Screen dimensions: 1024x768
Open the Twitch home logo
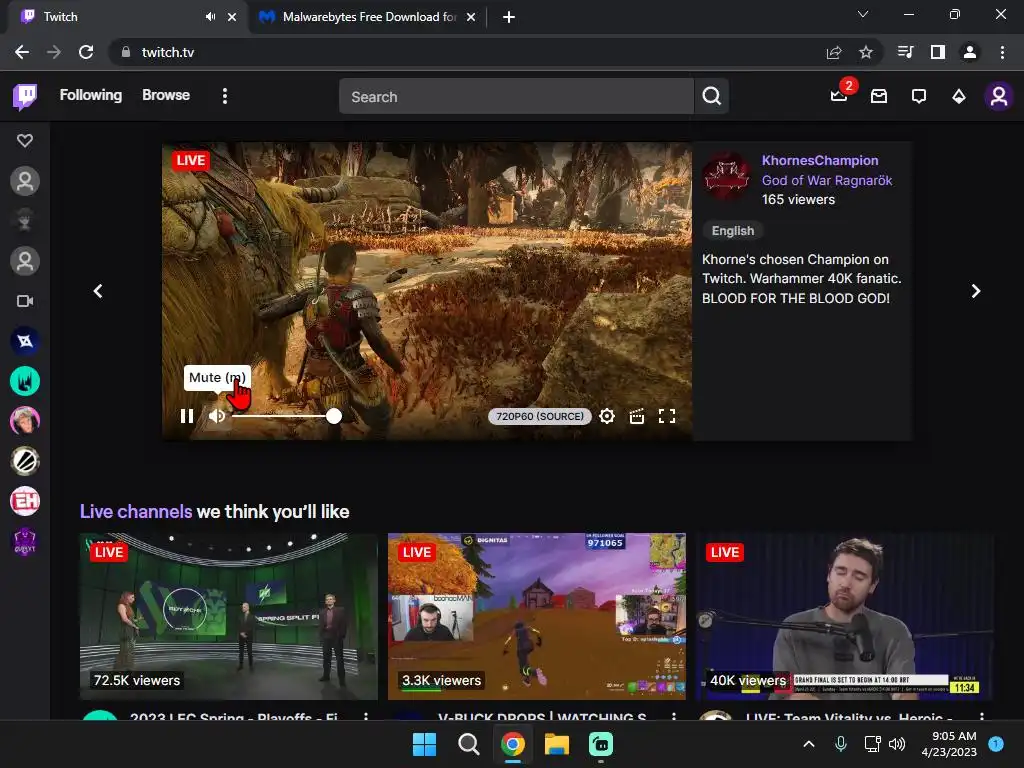[25, 96]
